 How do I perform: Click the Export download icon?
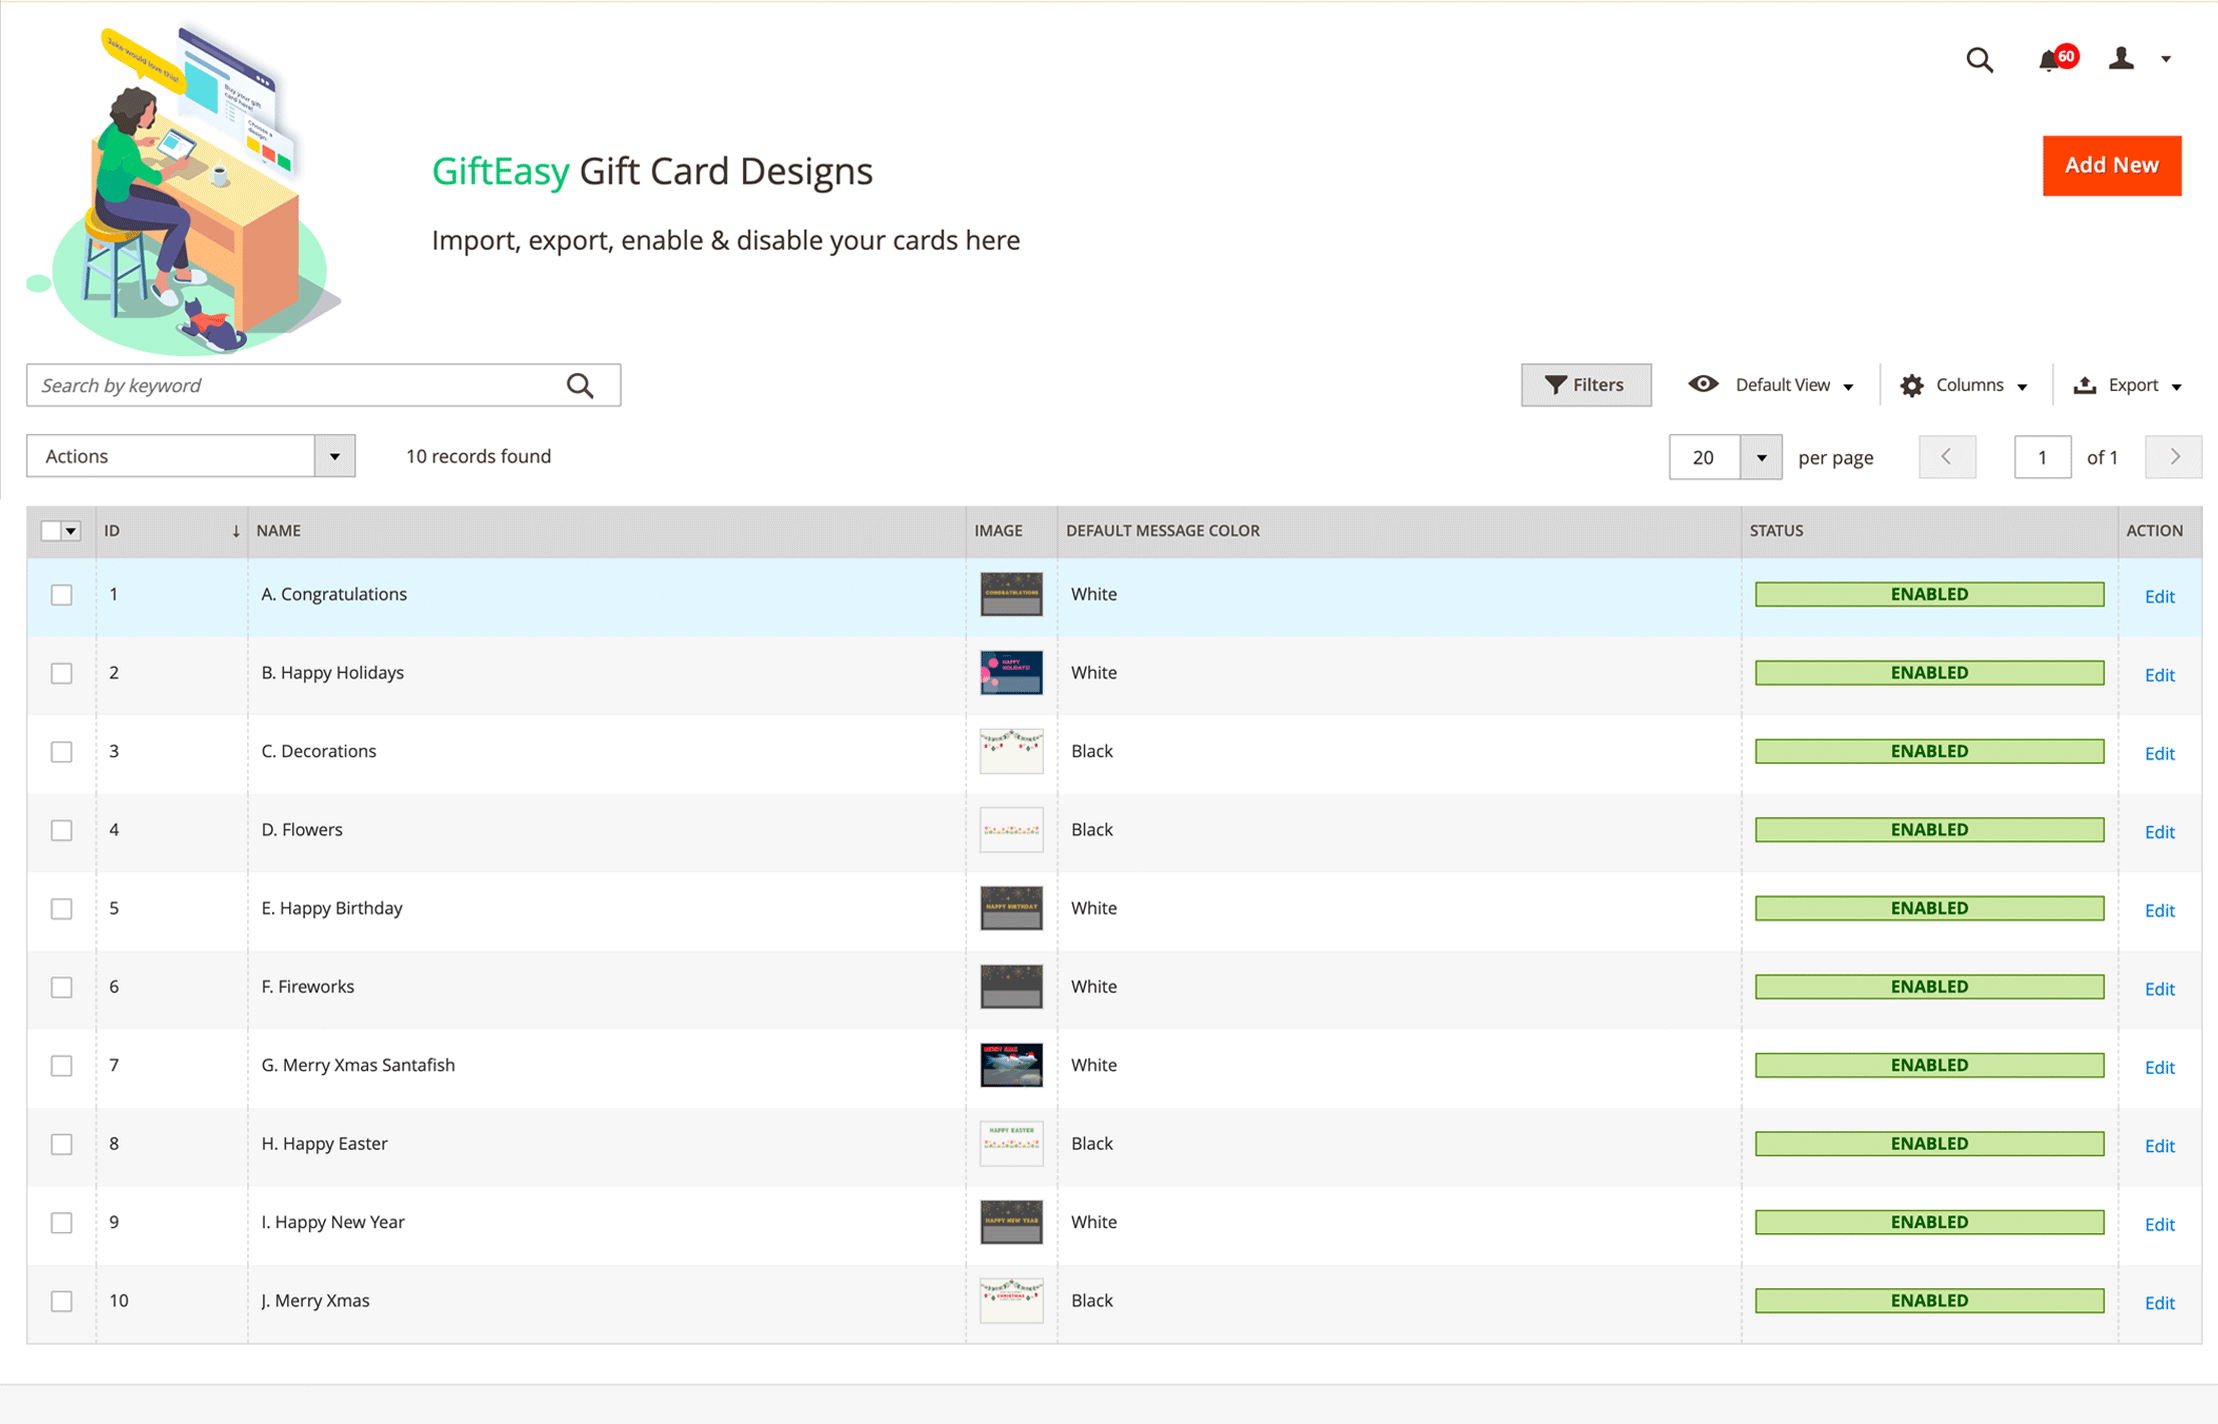click(x=2085, y=385)
